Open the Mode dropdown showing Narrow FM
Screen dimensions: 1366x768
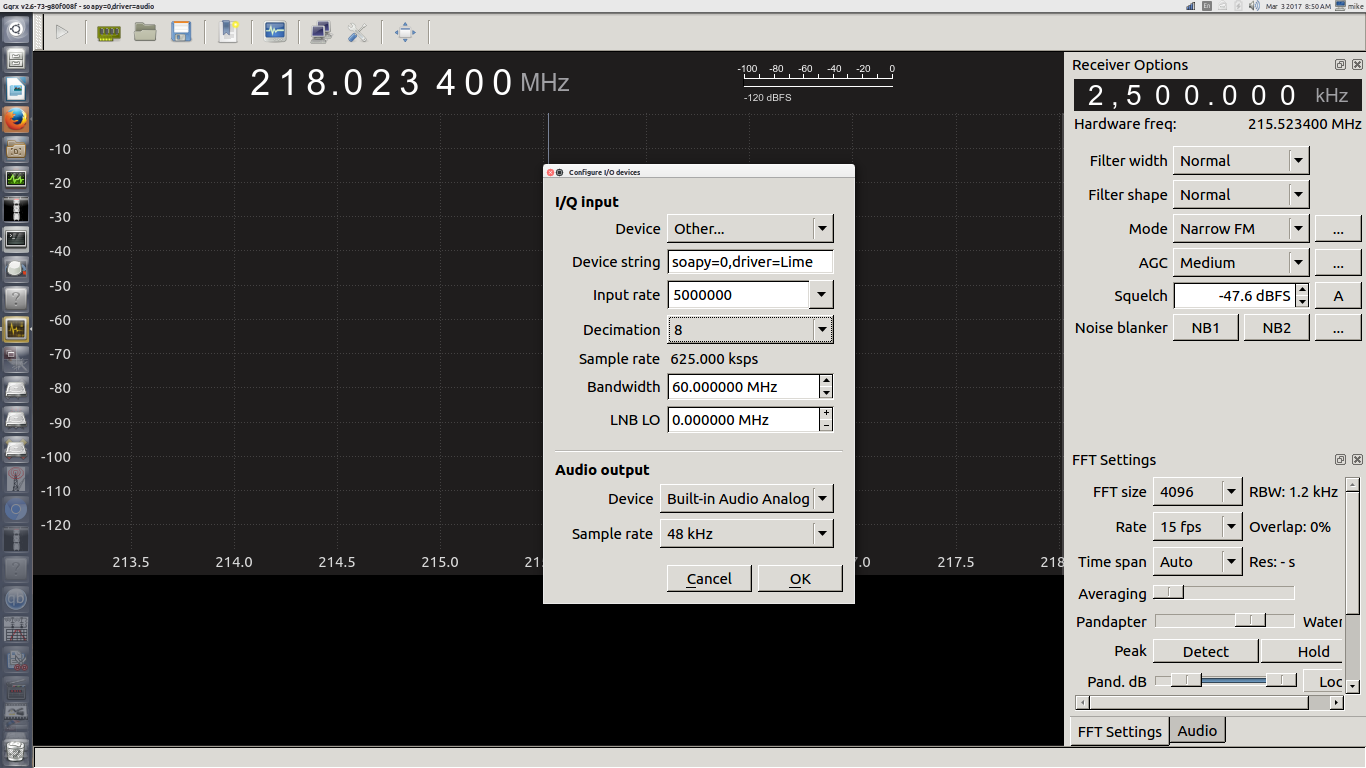1241,228
